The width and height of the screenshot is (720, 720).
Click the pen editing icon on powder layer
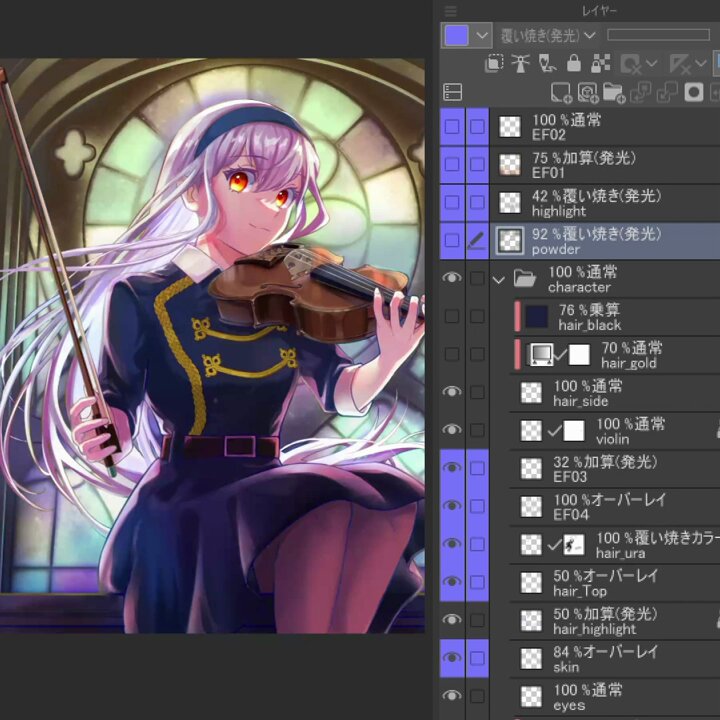click(x=477, y=240)
